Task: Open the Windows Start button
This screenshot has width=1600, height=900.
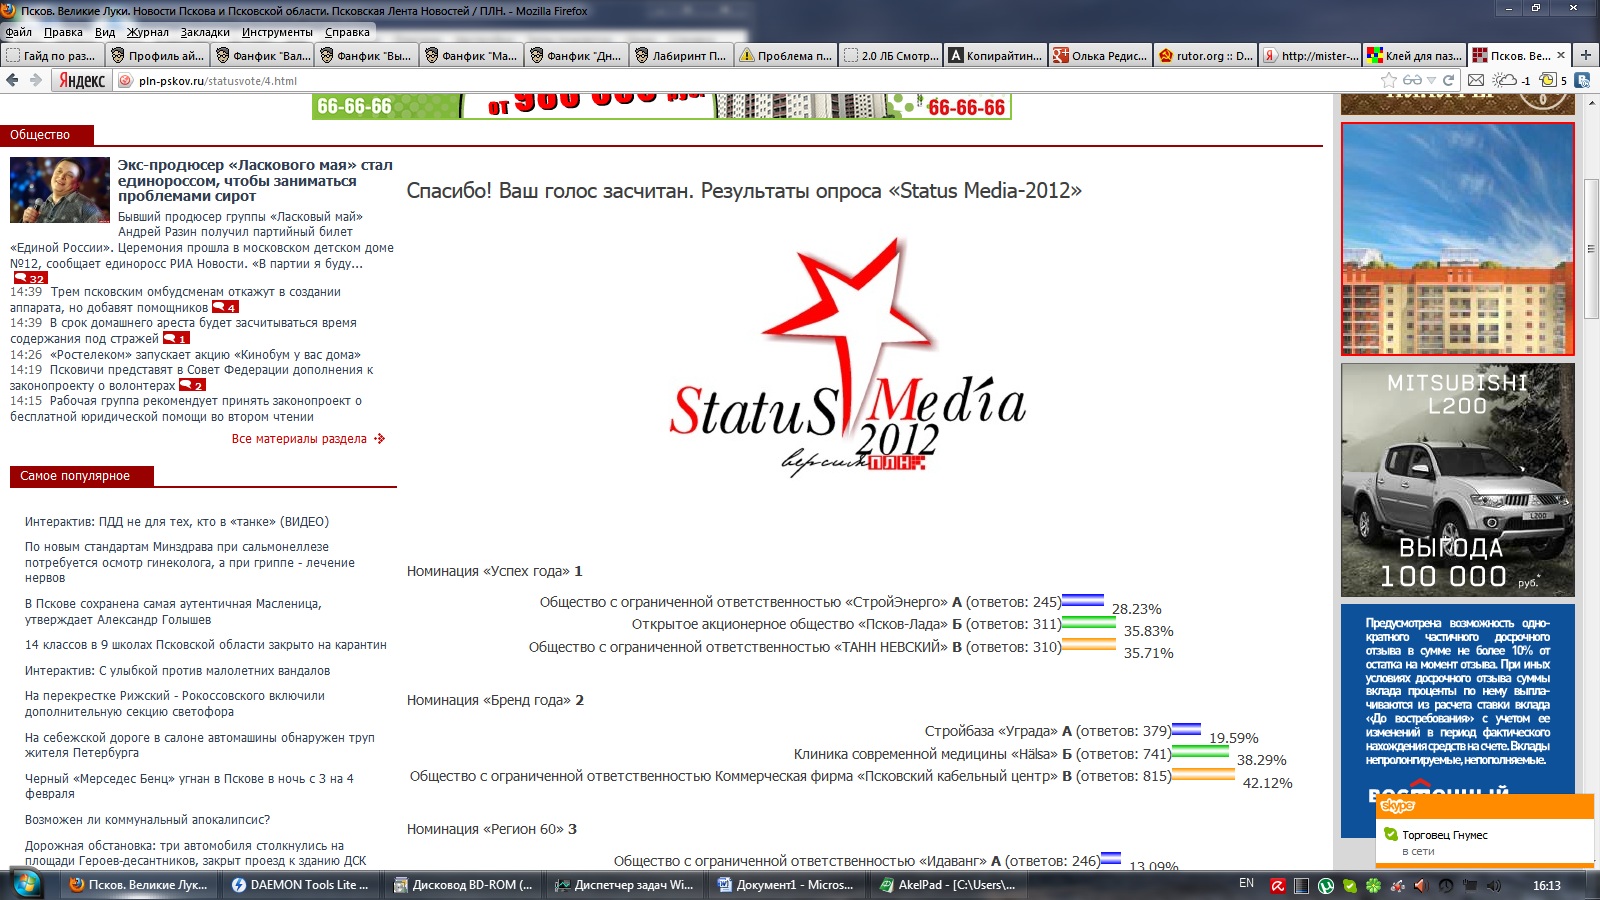Action: (26, 884)
